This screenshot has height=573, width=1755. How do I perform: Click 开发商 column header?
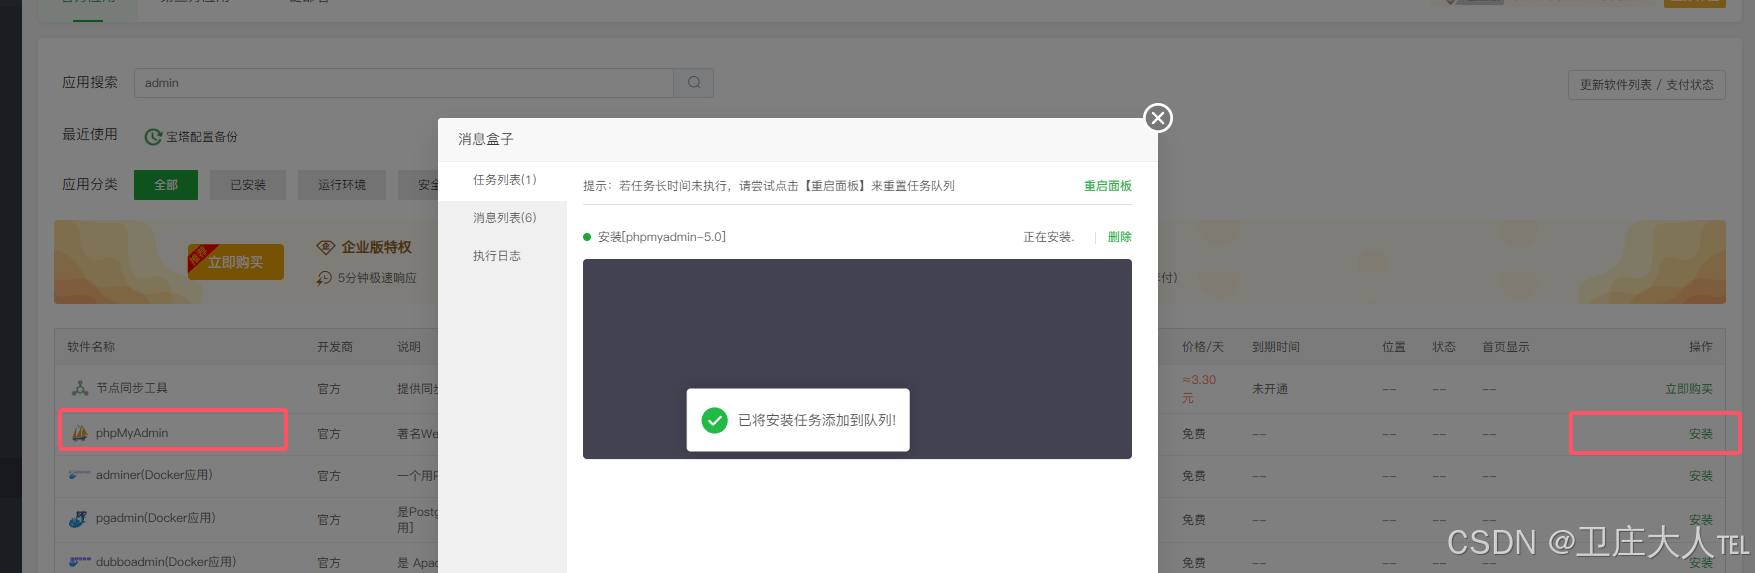[335, 347]
